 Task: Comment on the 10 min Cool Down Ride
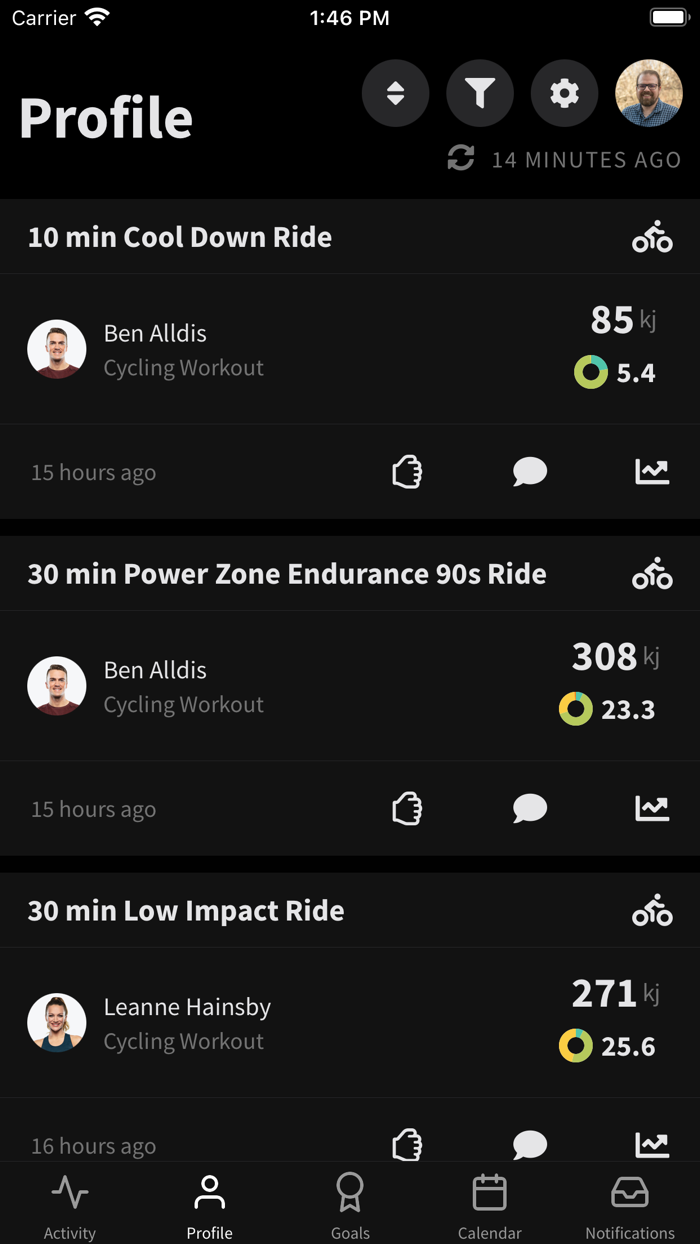click(530, 472)
